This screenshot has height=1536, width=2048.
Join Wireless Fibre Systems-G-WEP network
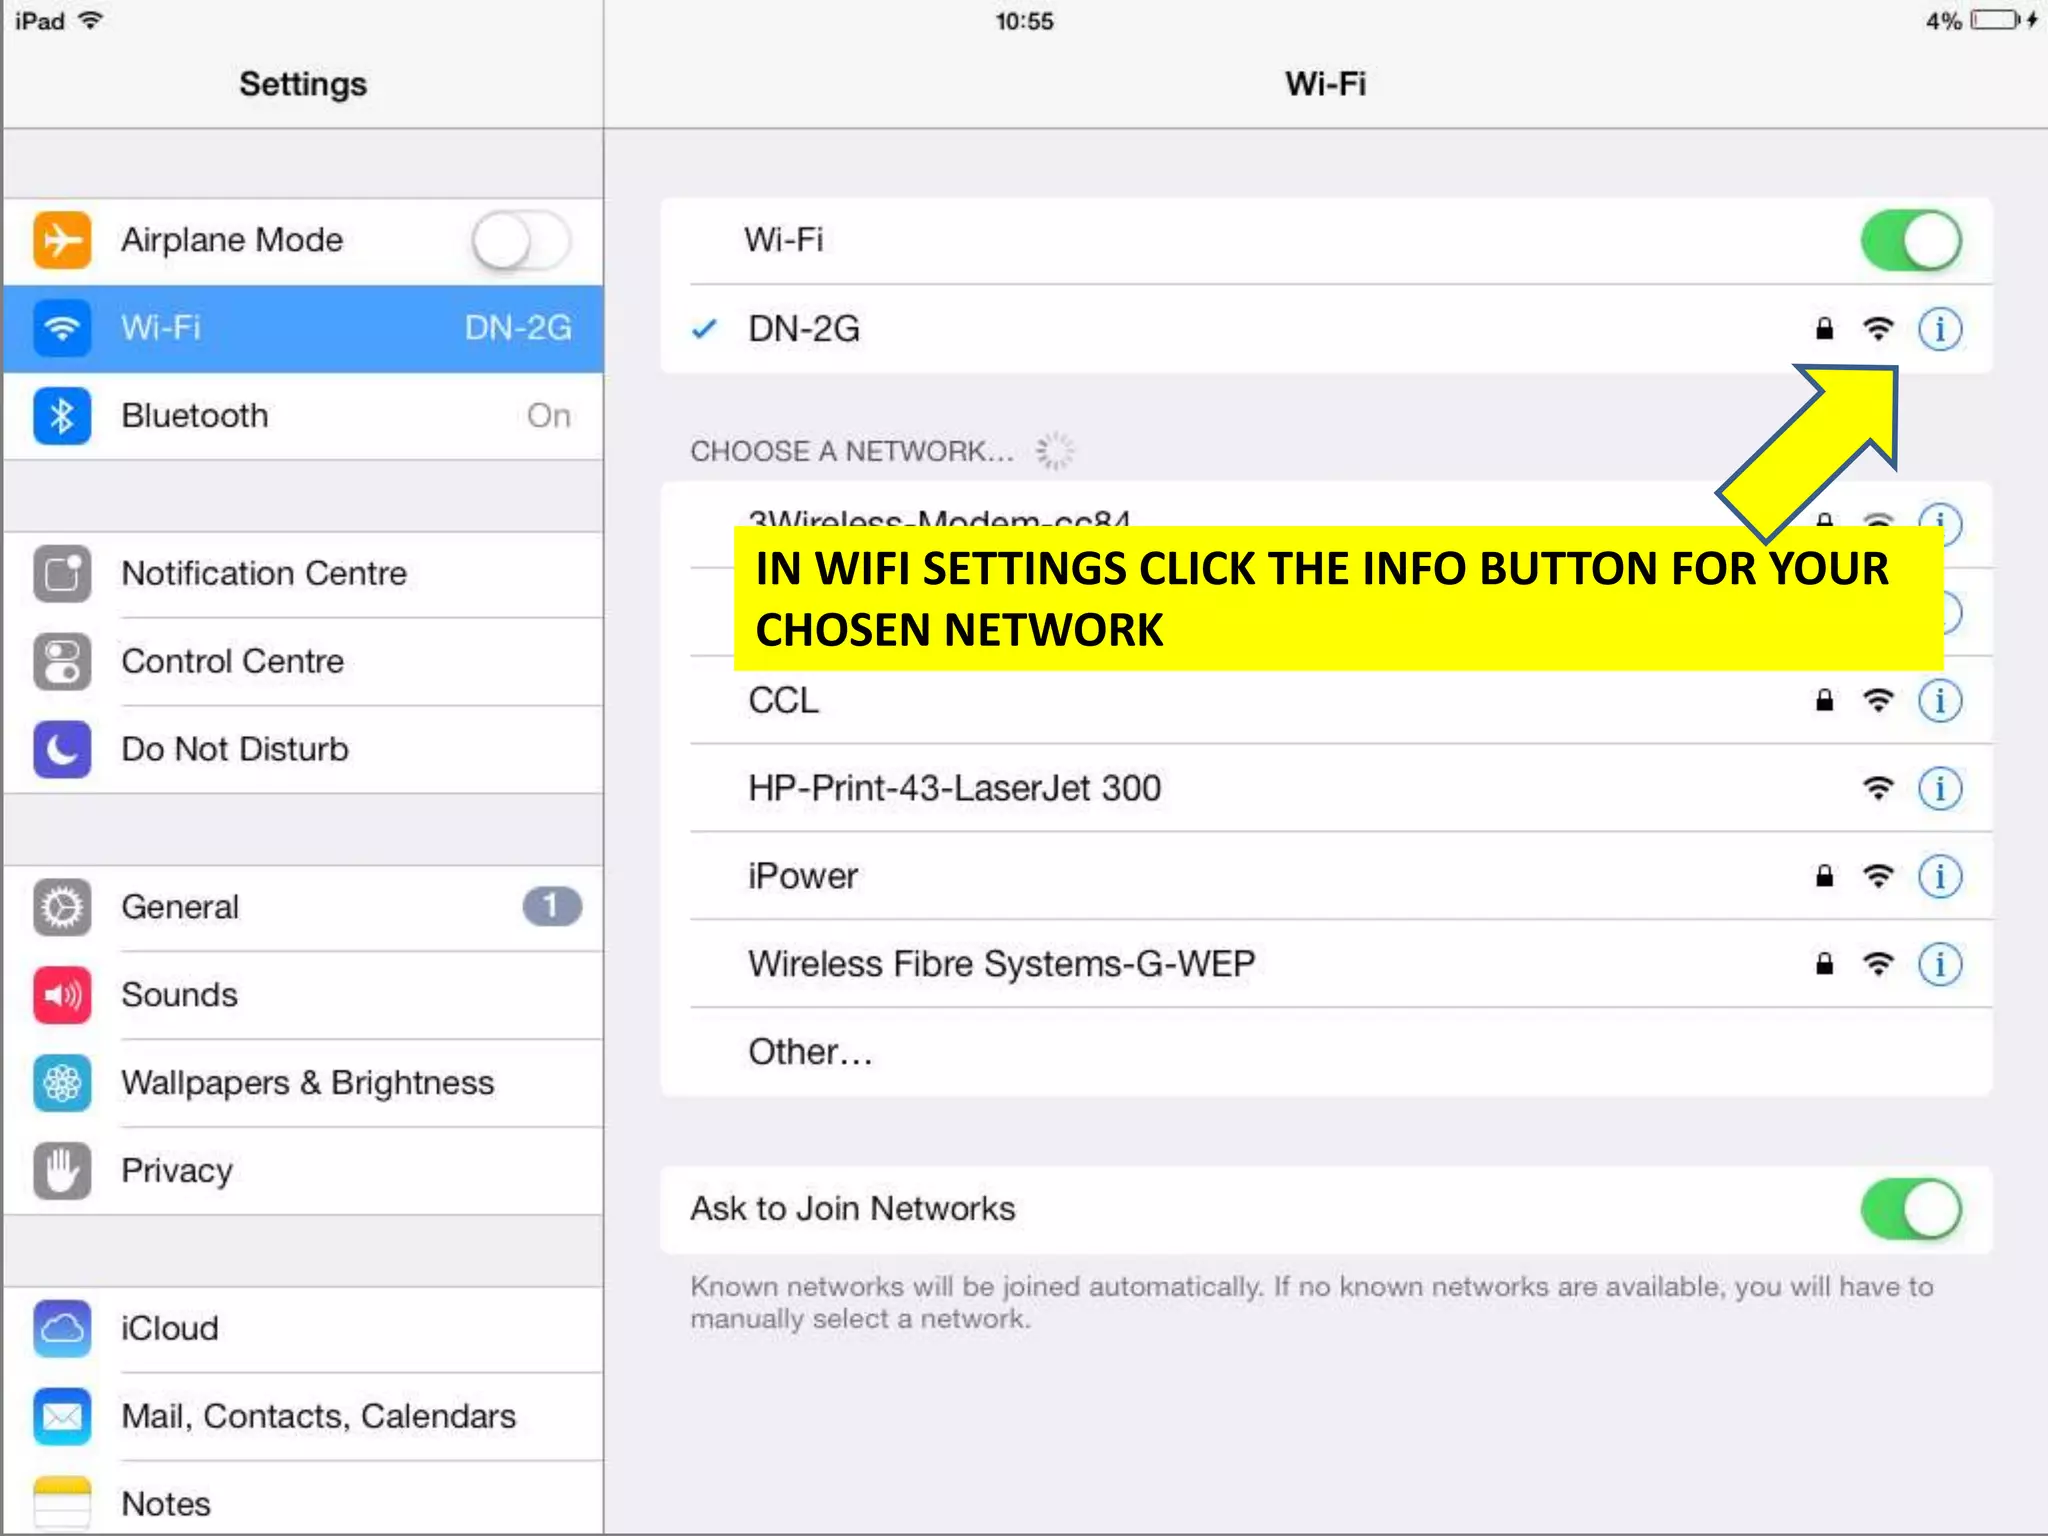(x=1326, y=965)
